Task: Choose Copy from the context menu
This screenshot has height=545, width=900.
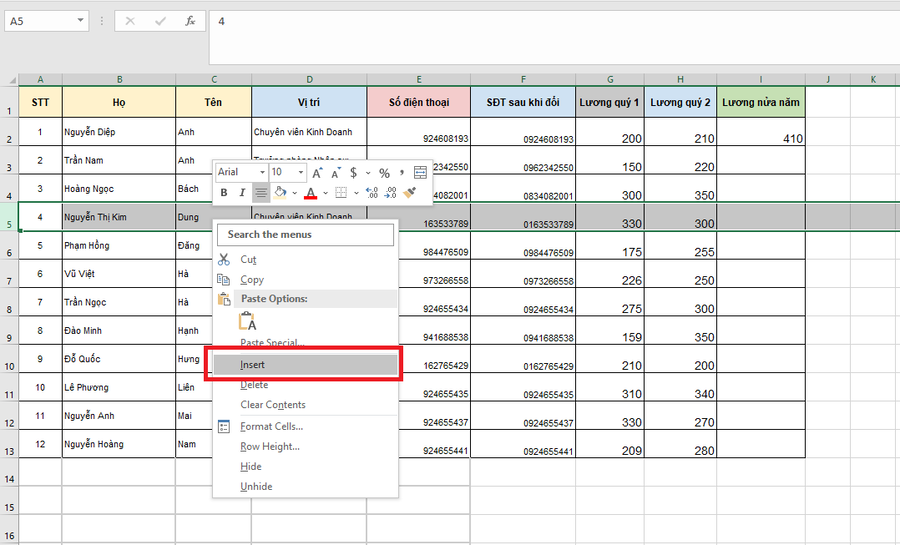Action: 305,279
